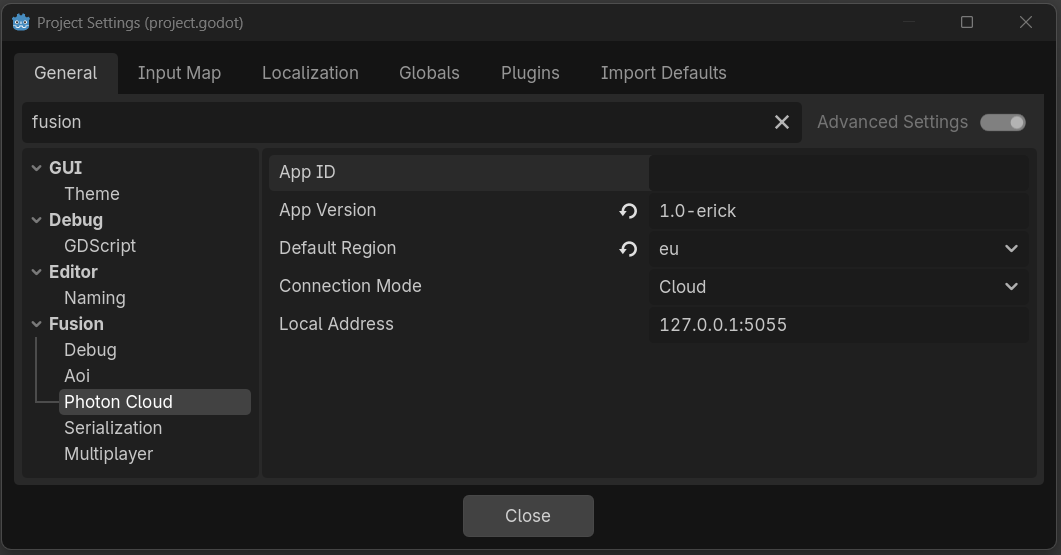
Task: Clear the fusion search filter
Action: point(782,122)
